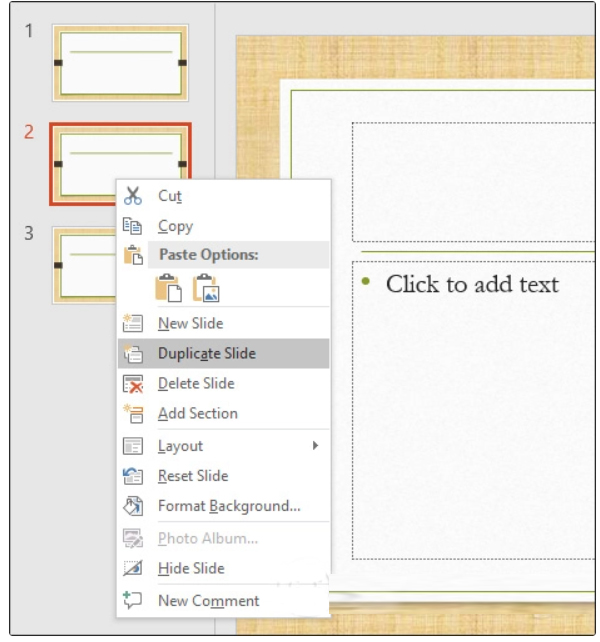
Task: Choose Reset Slide menu entry
Action: [x=224, y=476]
